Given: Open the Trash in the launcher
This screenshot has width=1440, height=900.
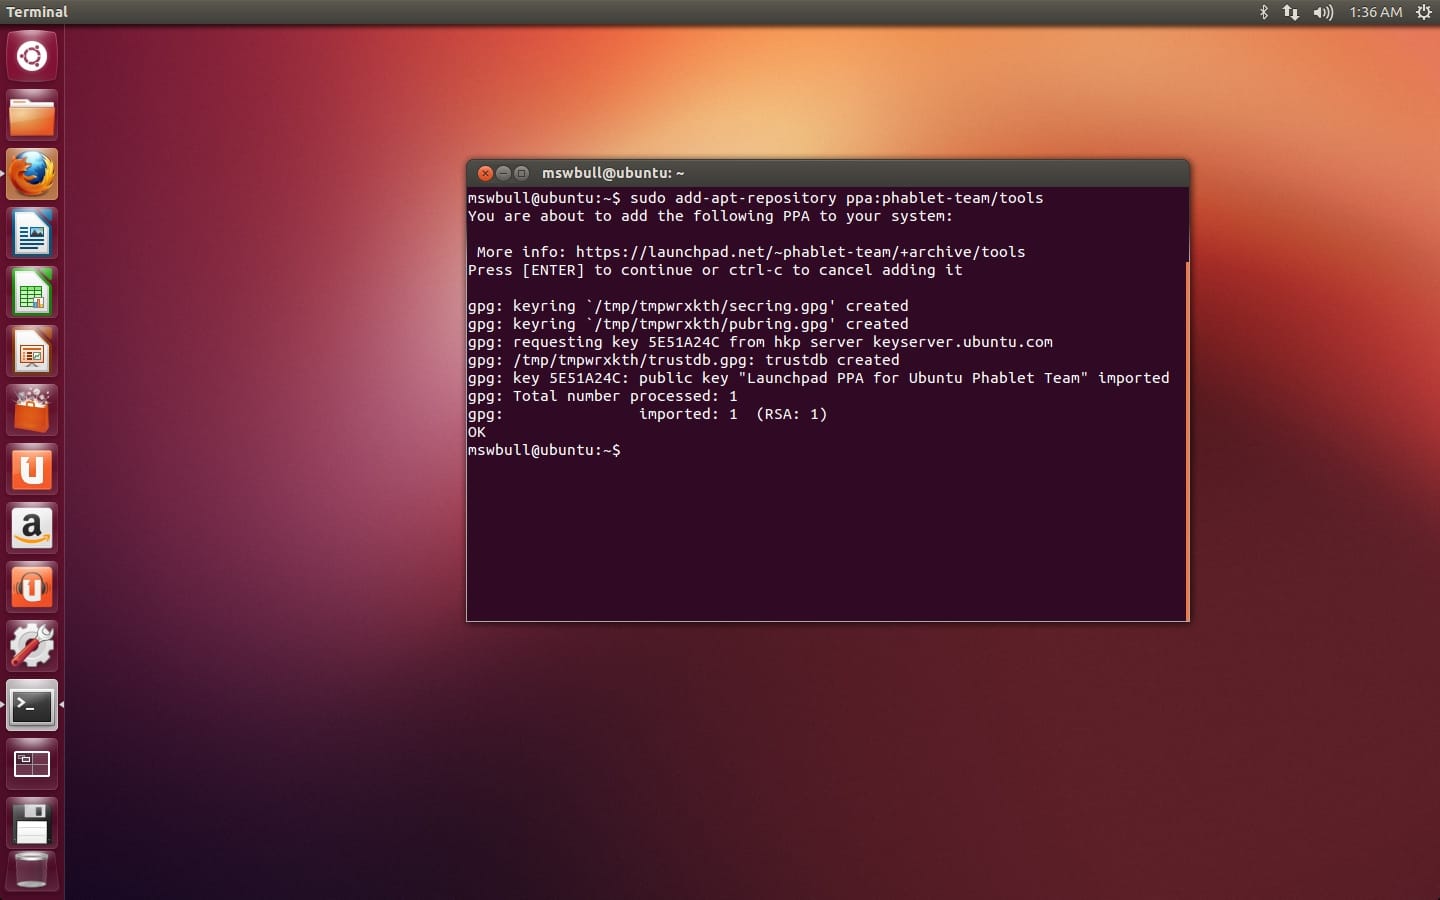Looking at the screenshot, I should tap(32, 870).
